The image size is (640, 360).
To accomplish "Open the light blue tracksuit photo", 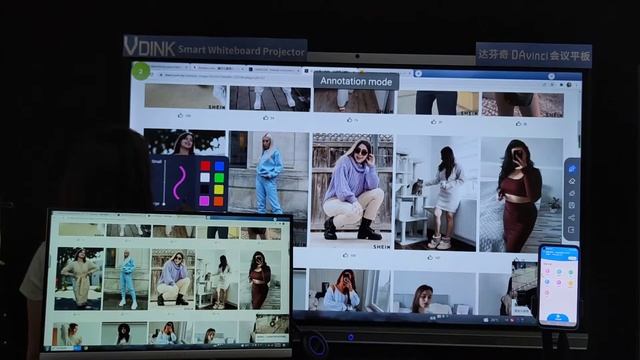I will click(x=269, y=172).
